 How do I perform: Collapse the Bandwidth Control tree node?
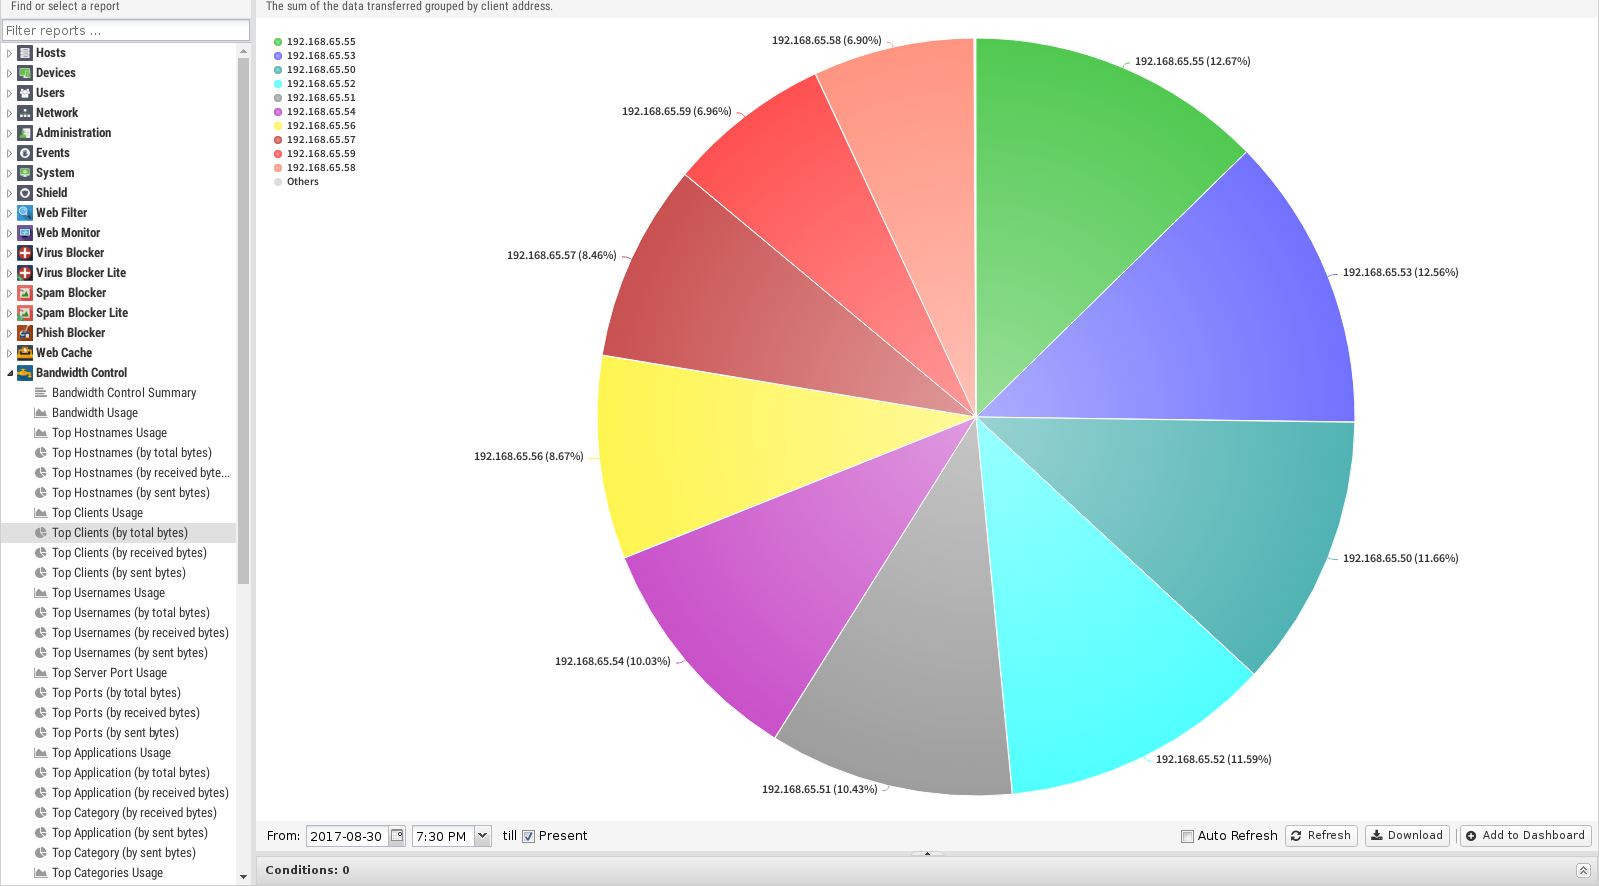(10, 373)
